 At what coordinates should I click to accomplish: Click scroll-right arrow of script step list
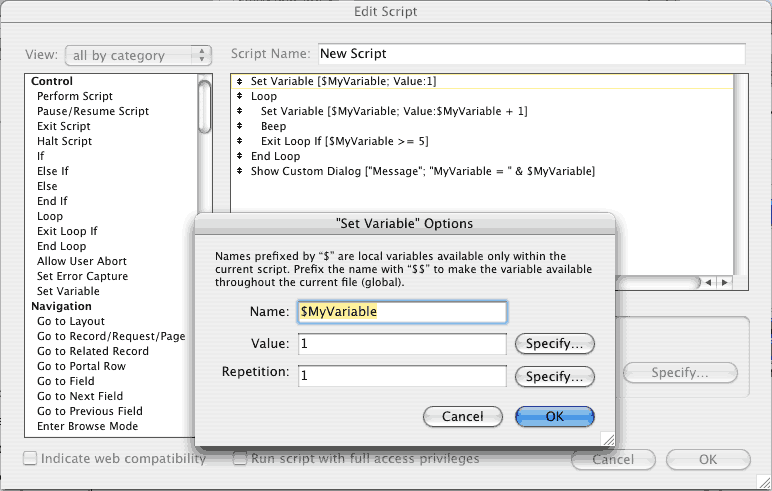(x=724, y=282)
